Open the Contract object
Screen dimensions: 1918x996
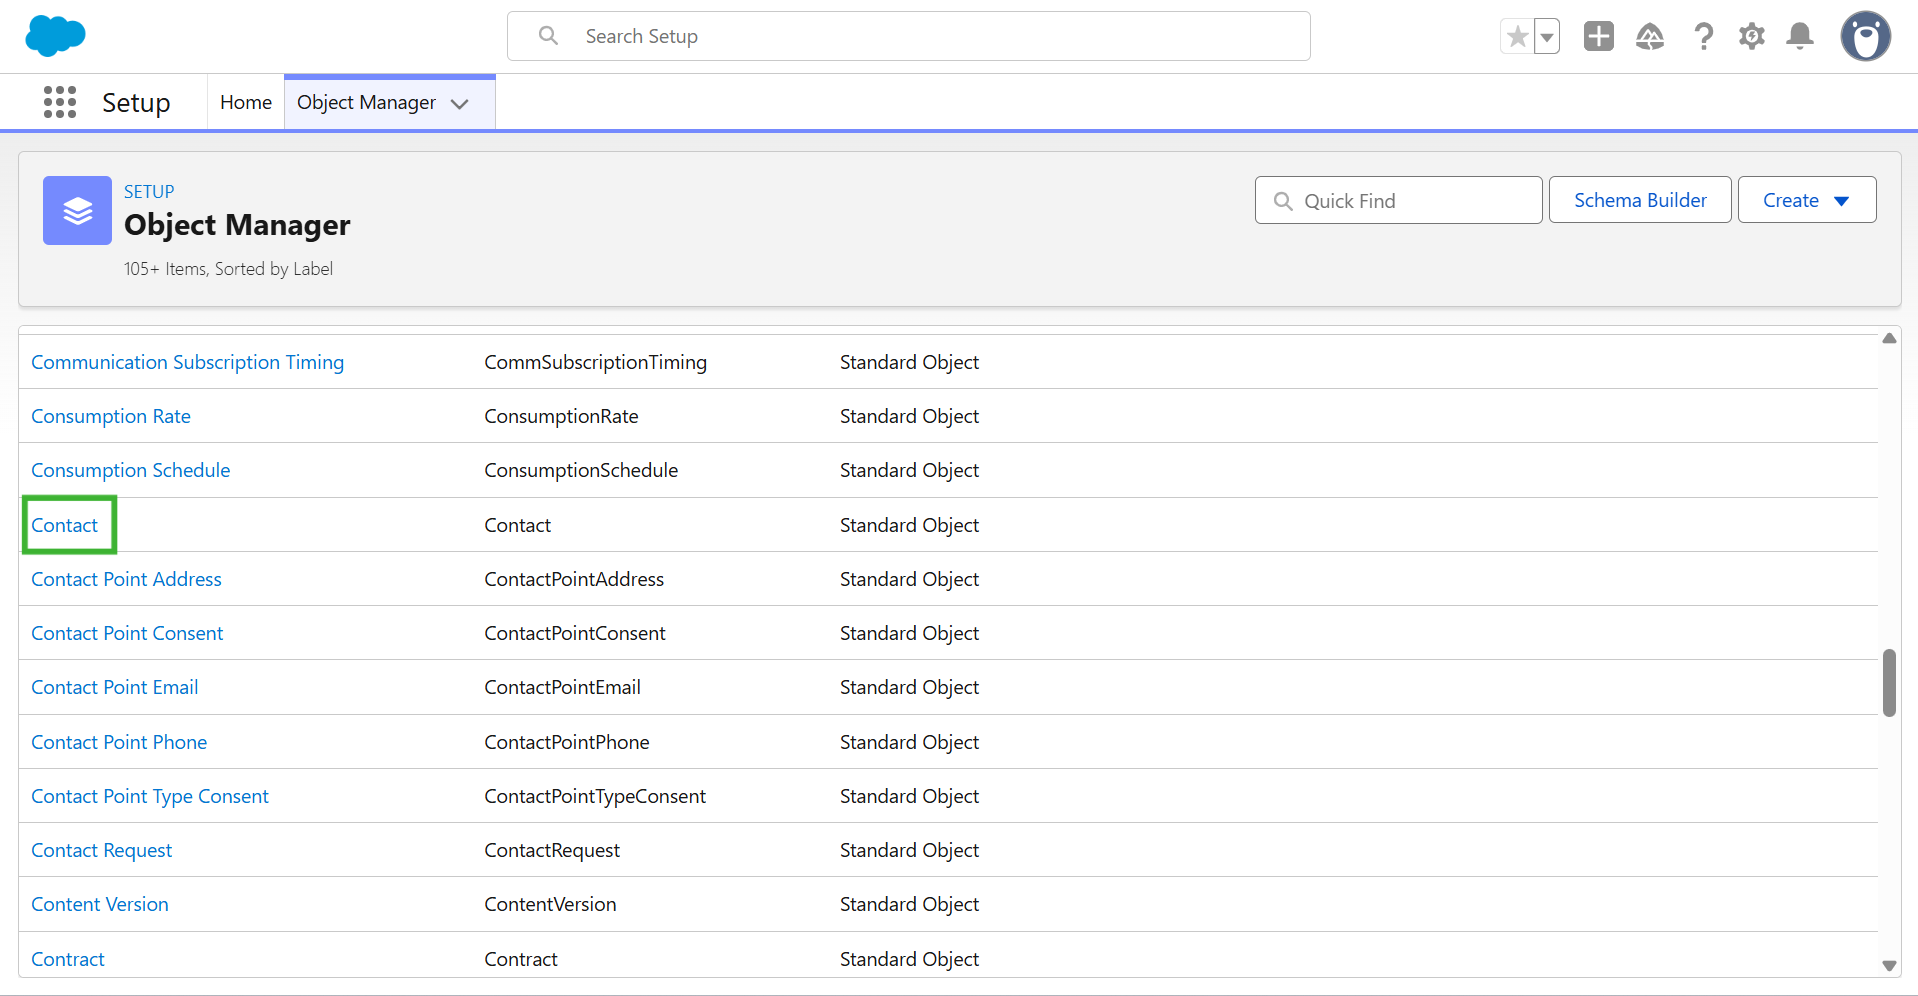coord(68,959)
